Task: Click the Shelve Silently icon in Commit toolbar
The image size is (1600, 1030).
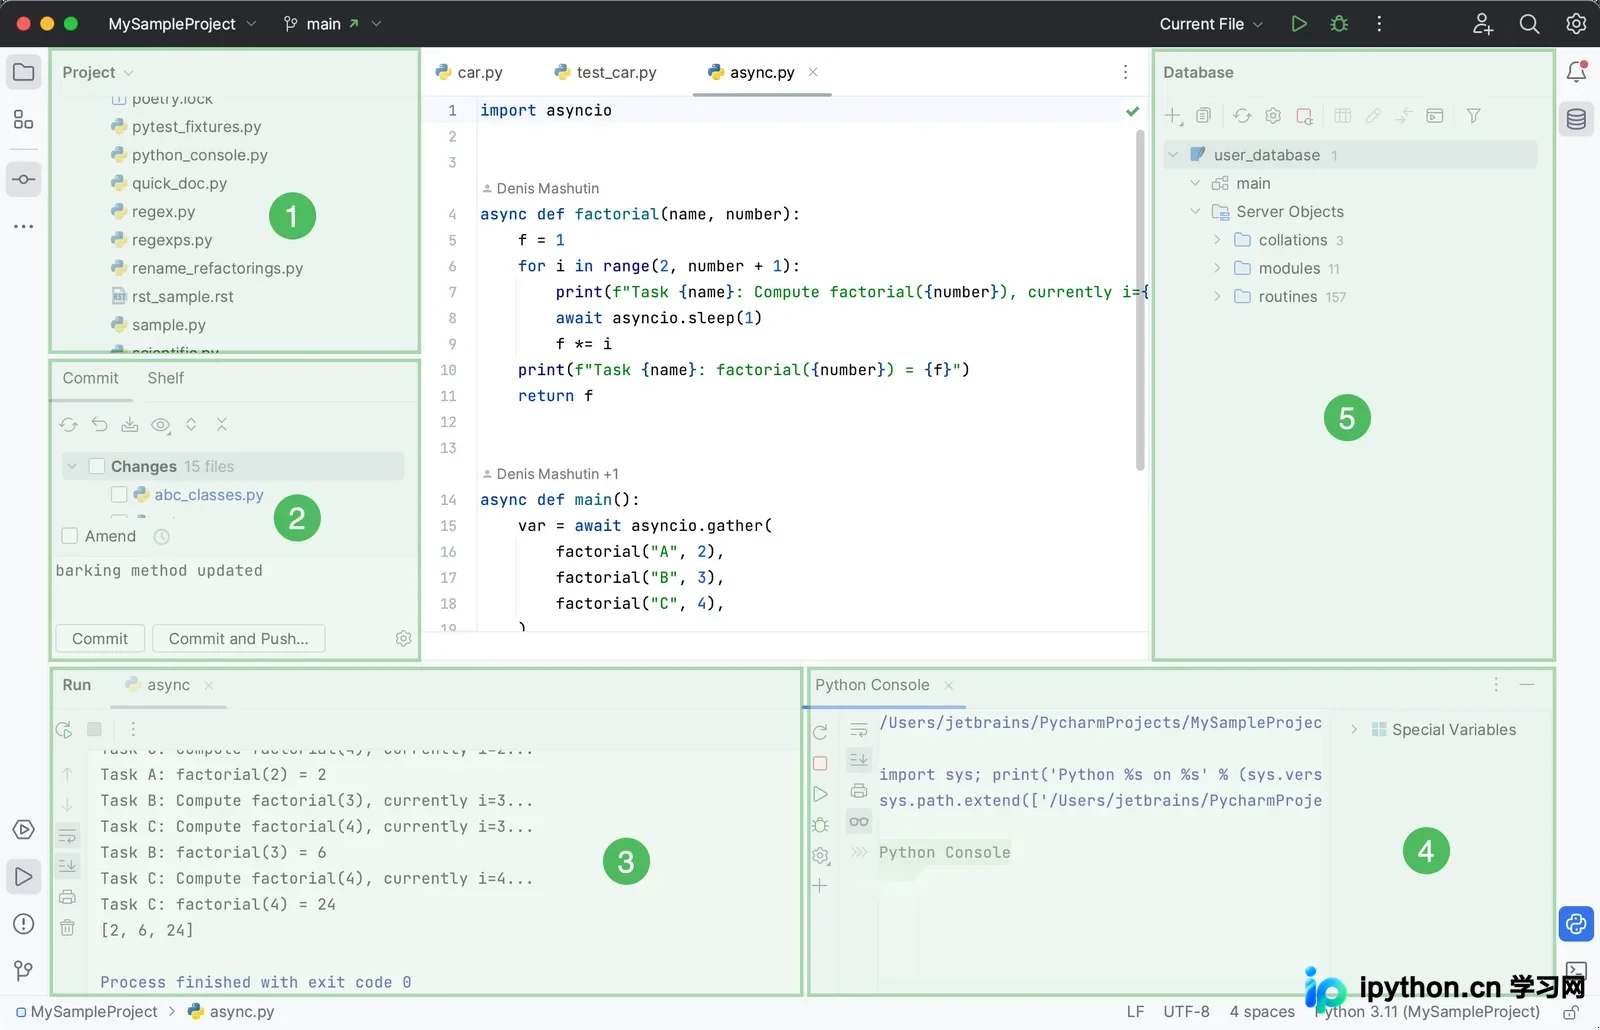Action: click(x=130, y=425)
